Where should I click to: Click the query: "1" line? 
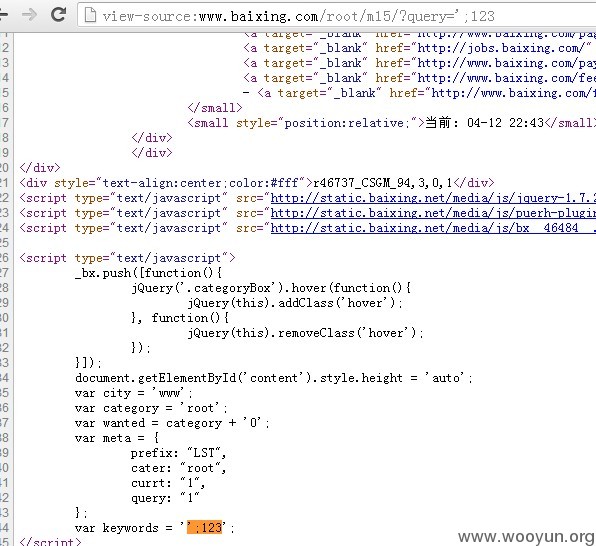pos(165,498)
